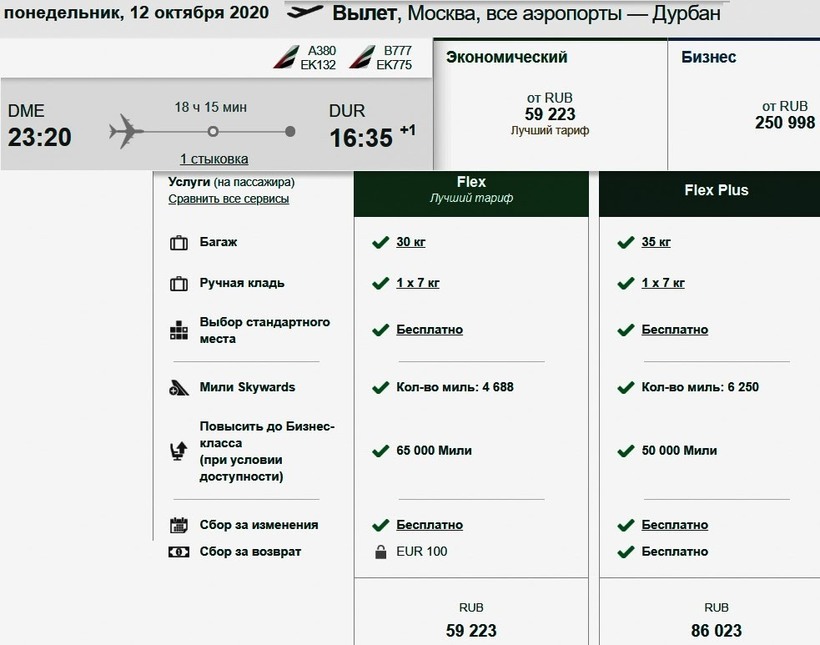Open the '1 стыковка' connection details
The width and height of the screenshot is (820, 645).
[x=214, y=159]
